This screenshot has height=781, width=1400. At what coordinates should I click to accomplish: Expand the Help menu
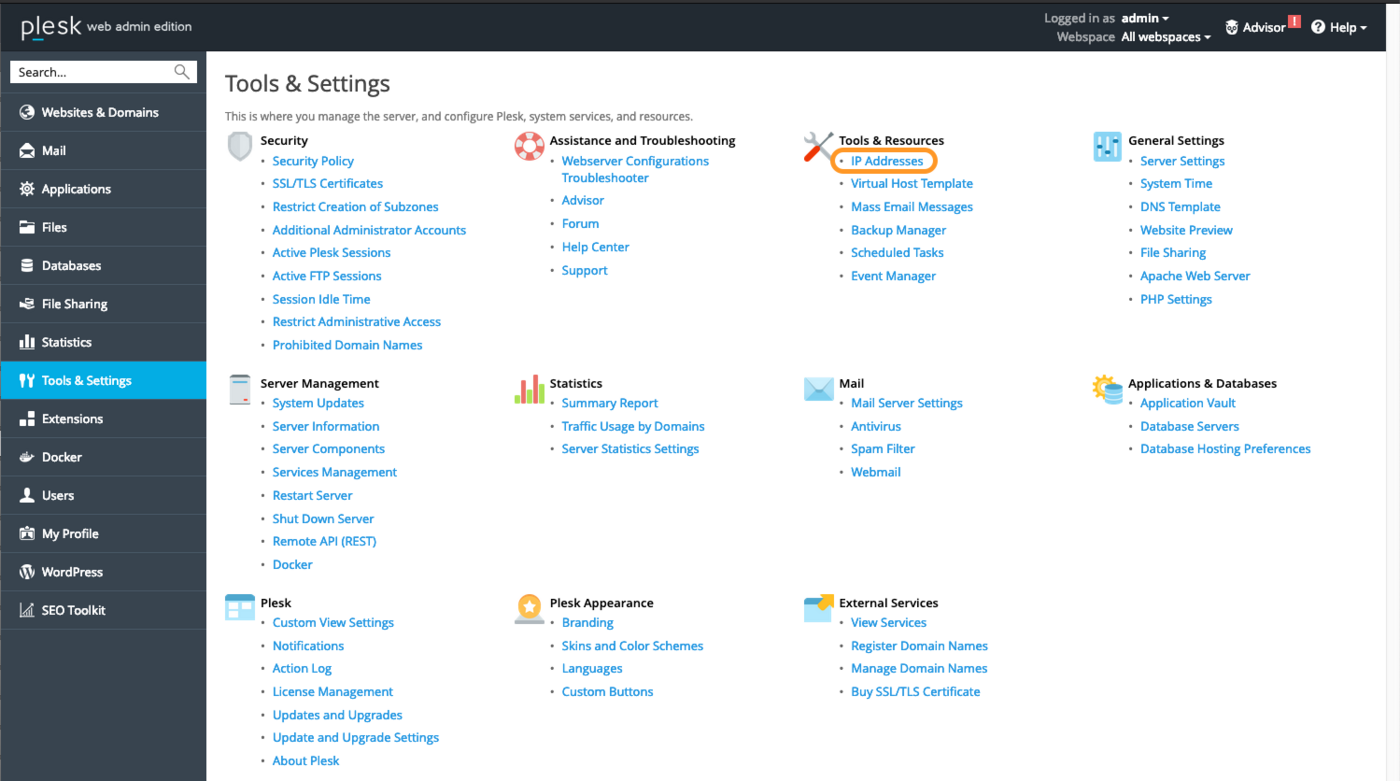point(1338,27)
